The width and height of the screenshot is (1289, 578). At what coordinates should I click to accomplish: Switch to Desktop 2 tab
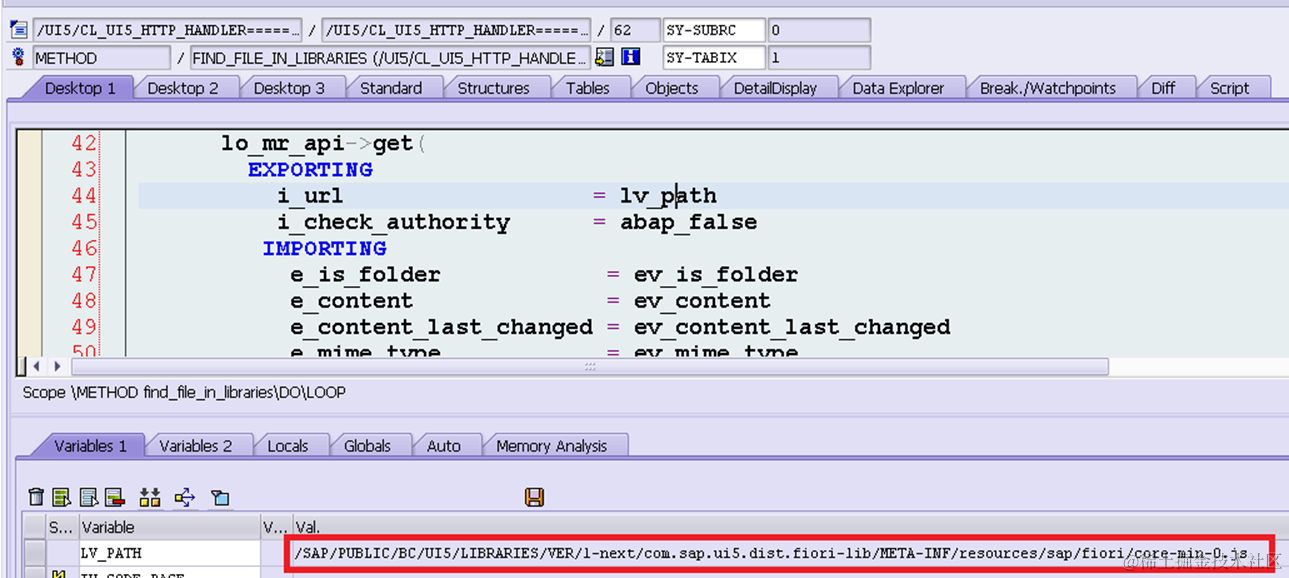(x=183, y=88)
